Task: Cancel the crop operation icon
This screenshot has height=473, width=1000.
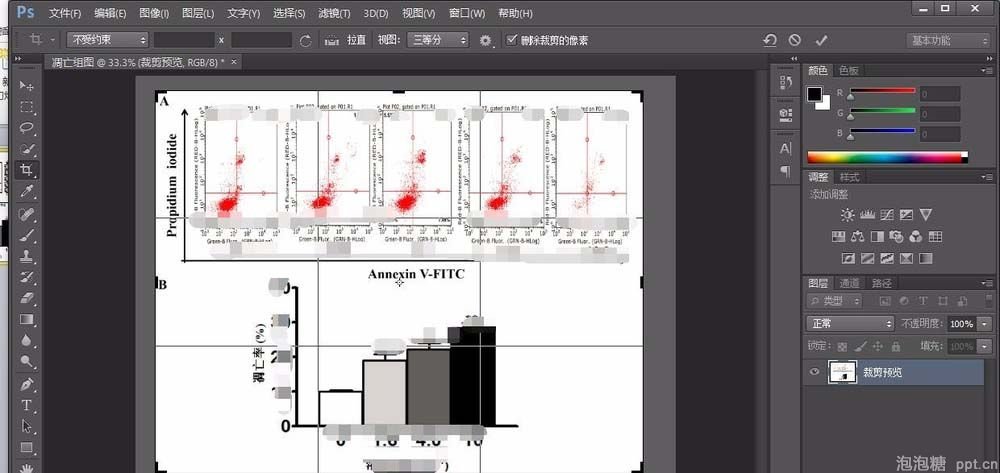Action: point(794,40)
